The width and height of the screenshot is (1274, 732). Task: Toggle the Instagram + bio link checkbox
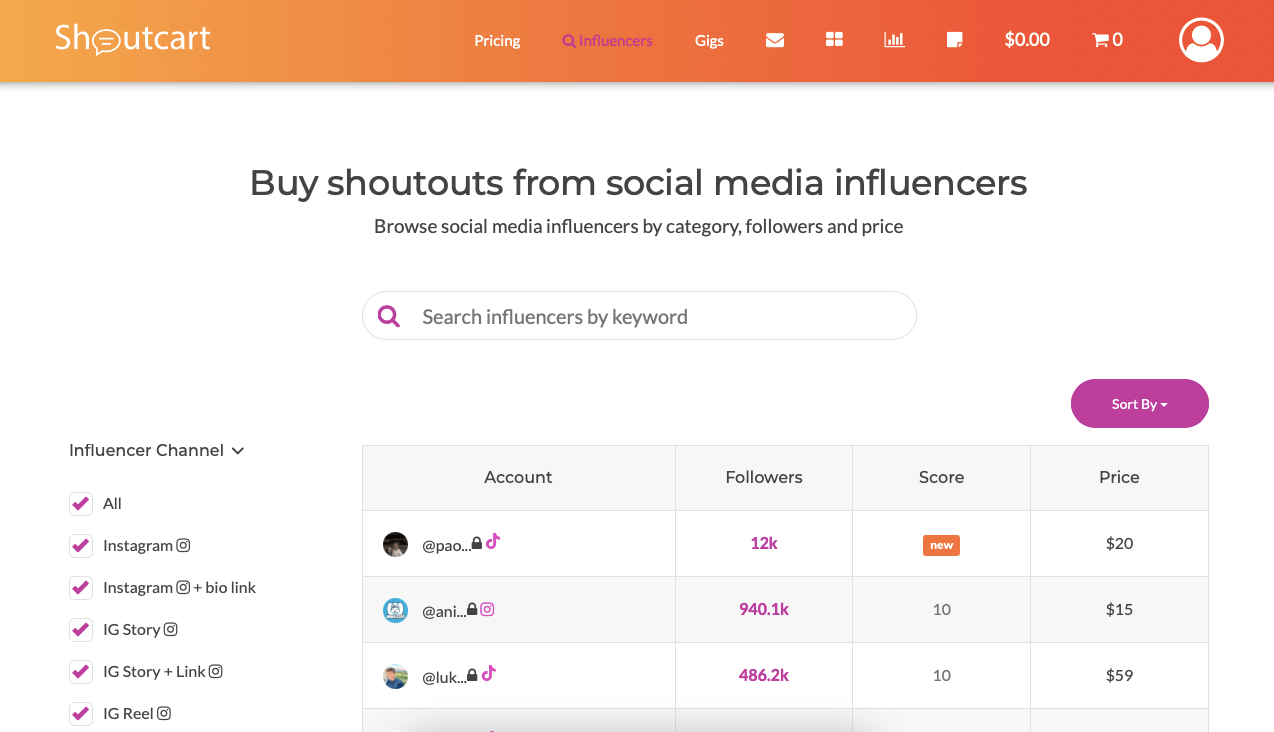pyautogui.click(x=81, y=588)
